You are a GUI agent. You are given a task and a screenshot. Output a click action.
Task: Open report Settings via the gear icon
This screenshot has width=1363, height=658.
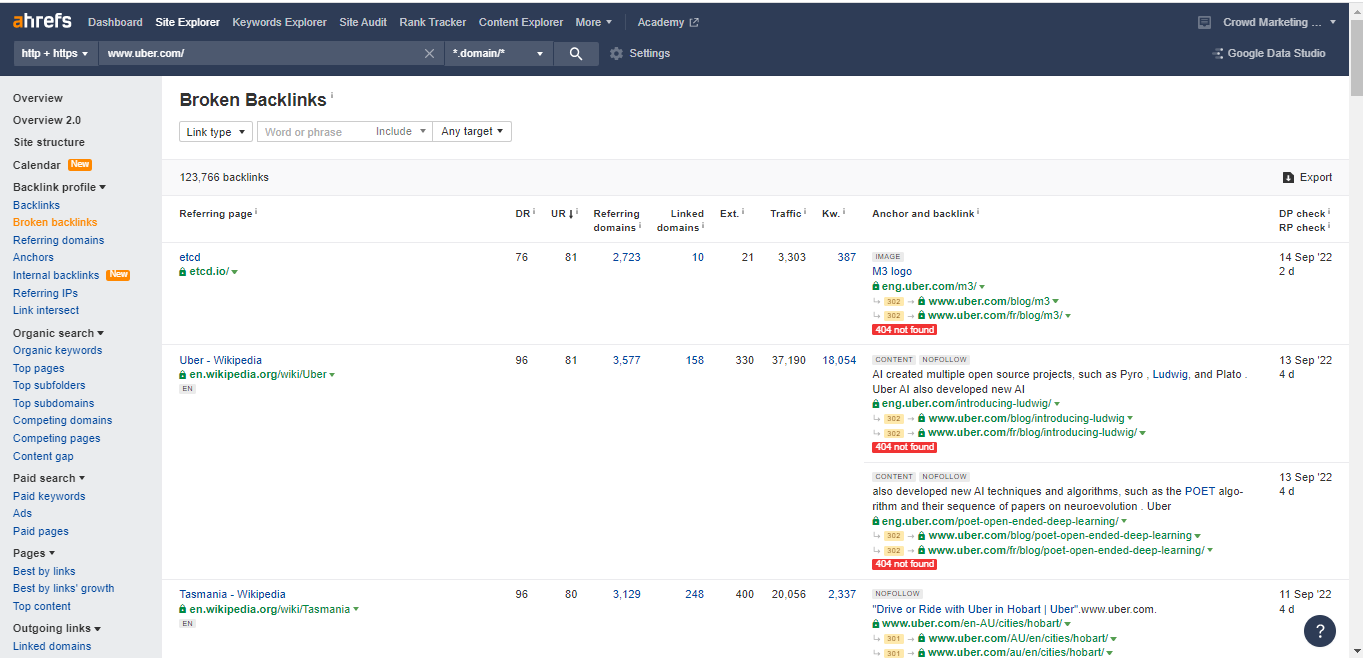pyautogui.click(x=616, y=53)
